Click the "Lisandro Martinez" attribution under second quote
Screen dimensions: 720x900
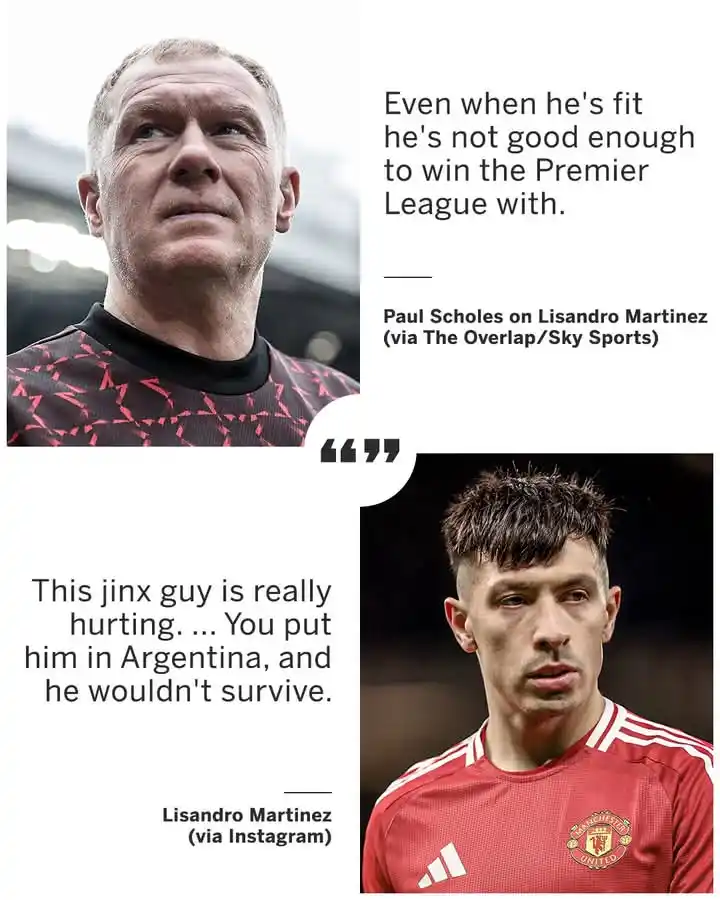247,814
